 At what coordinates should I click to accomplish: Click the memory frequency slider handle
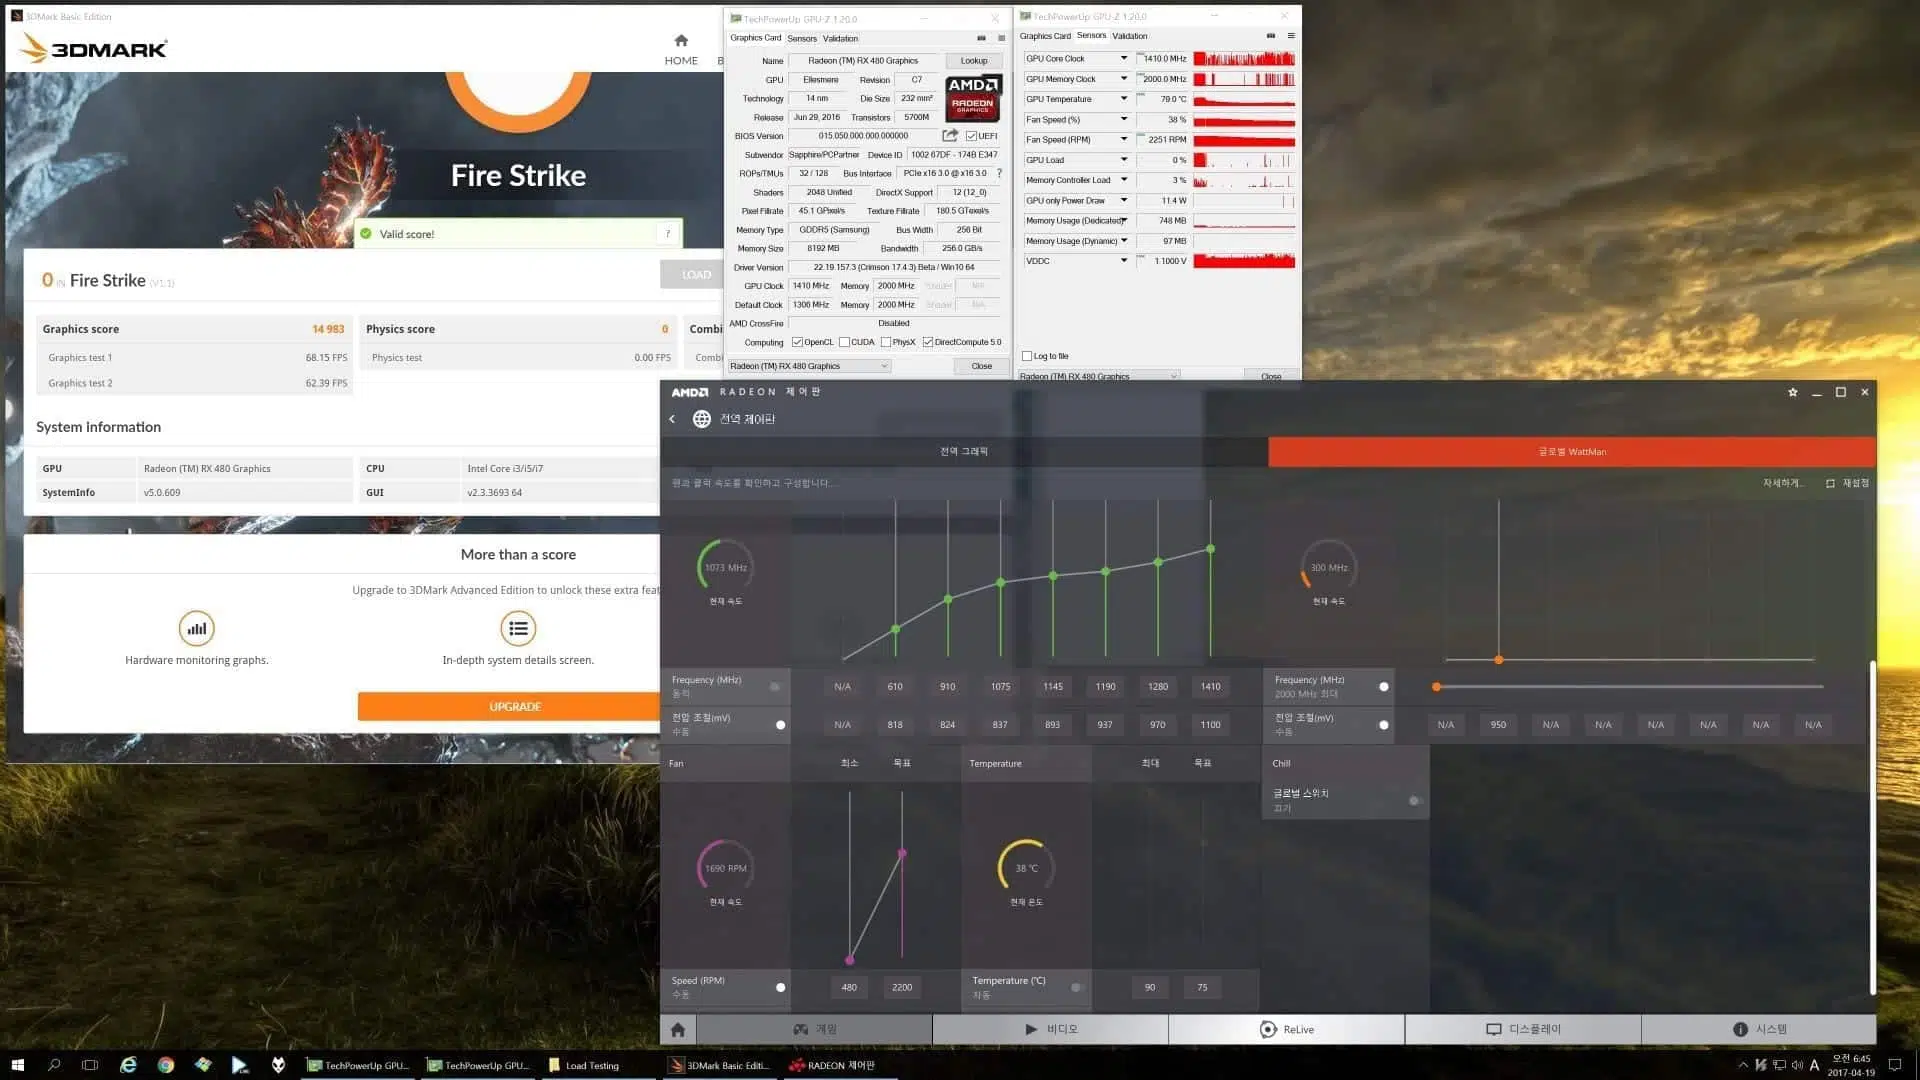click(1436, 687)
